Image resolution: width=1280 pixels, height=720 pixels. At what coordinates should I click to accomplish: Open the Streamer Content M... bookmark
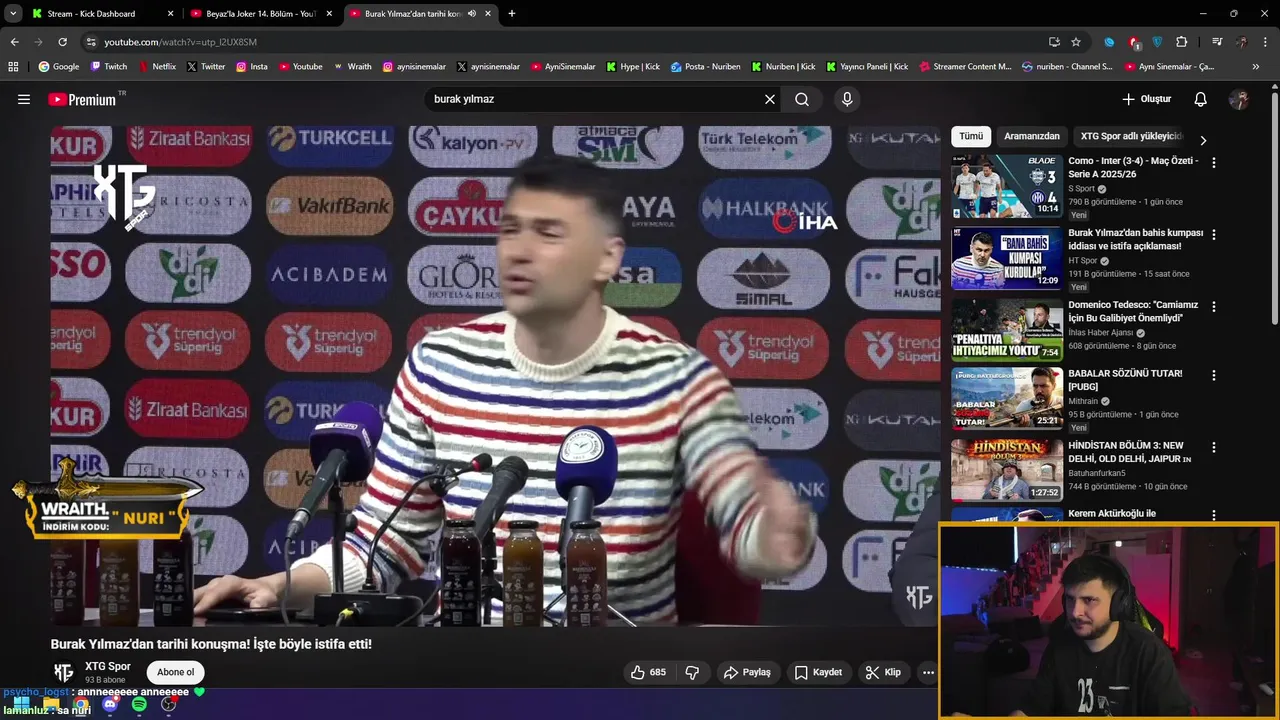click(964, 67)
